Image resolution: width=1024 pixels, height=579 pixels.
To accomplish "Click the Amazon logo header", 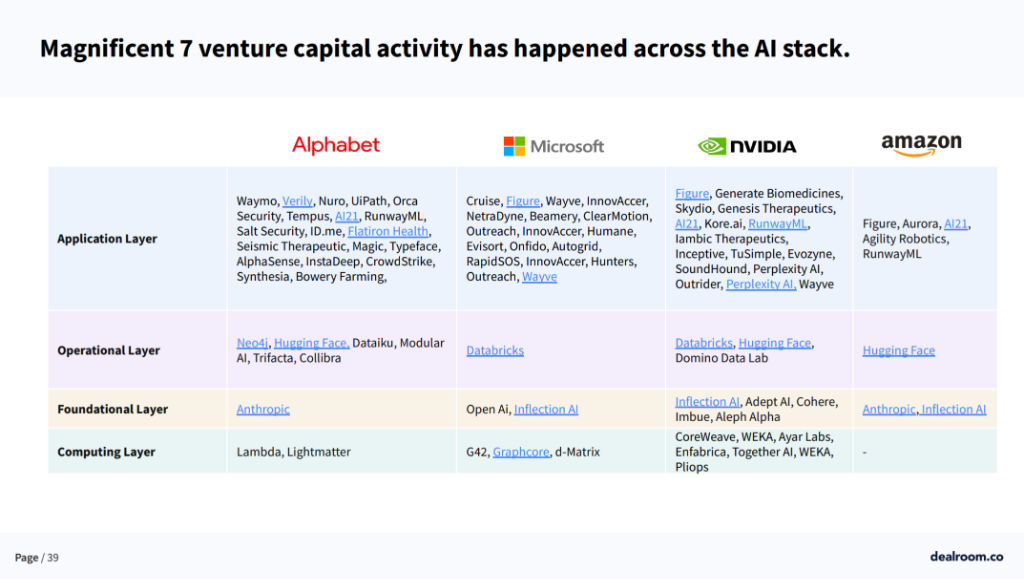I will [921, 145].
